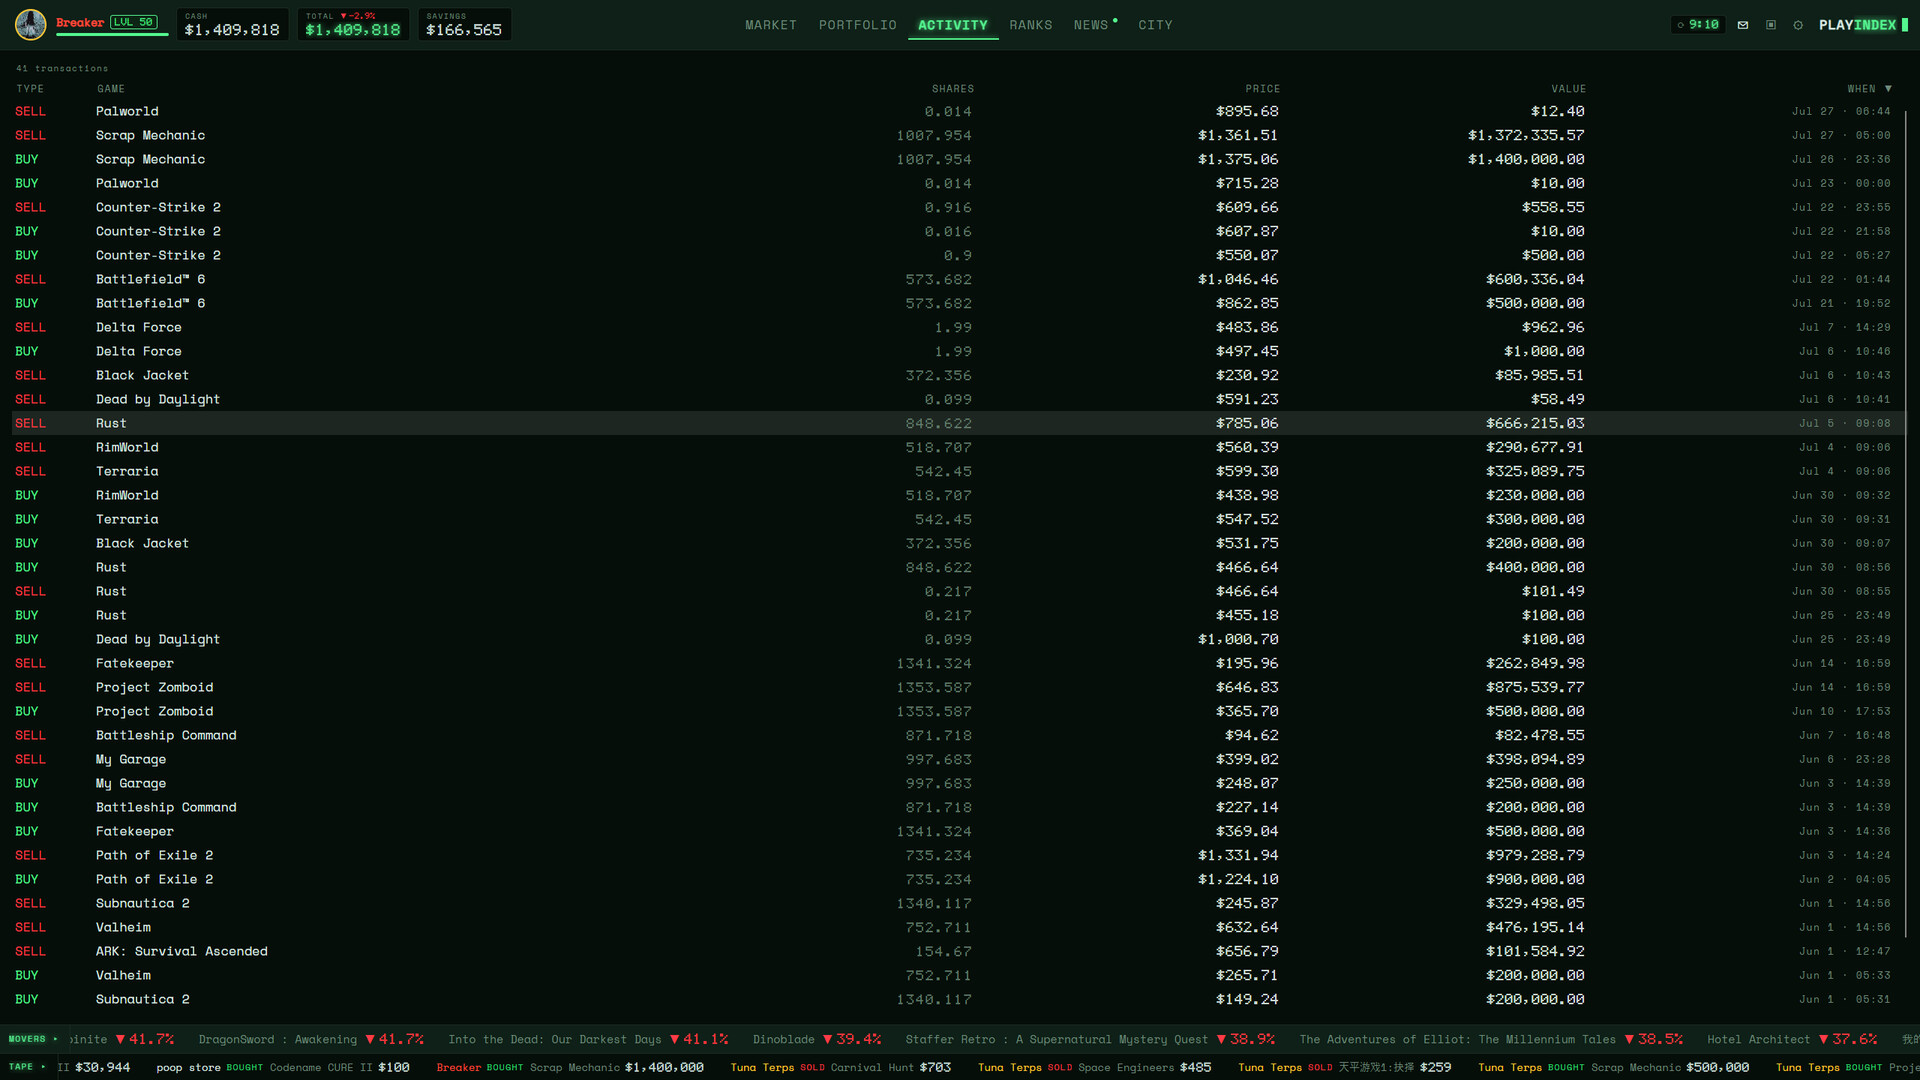Open the mail envelope icon
Viewport: 1920px width, 1080px height.
pyautogui.click(x=1743, y=25)
